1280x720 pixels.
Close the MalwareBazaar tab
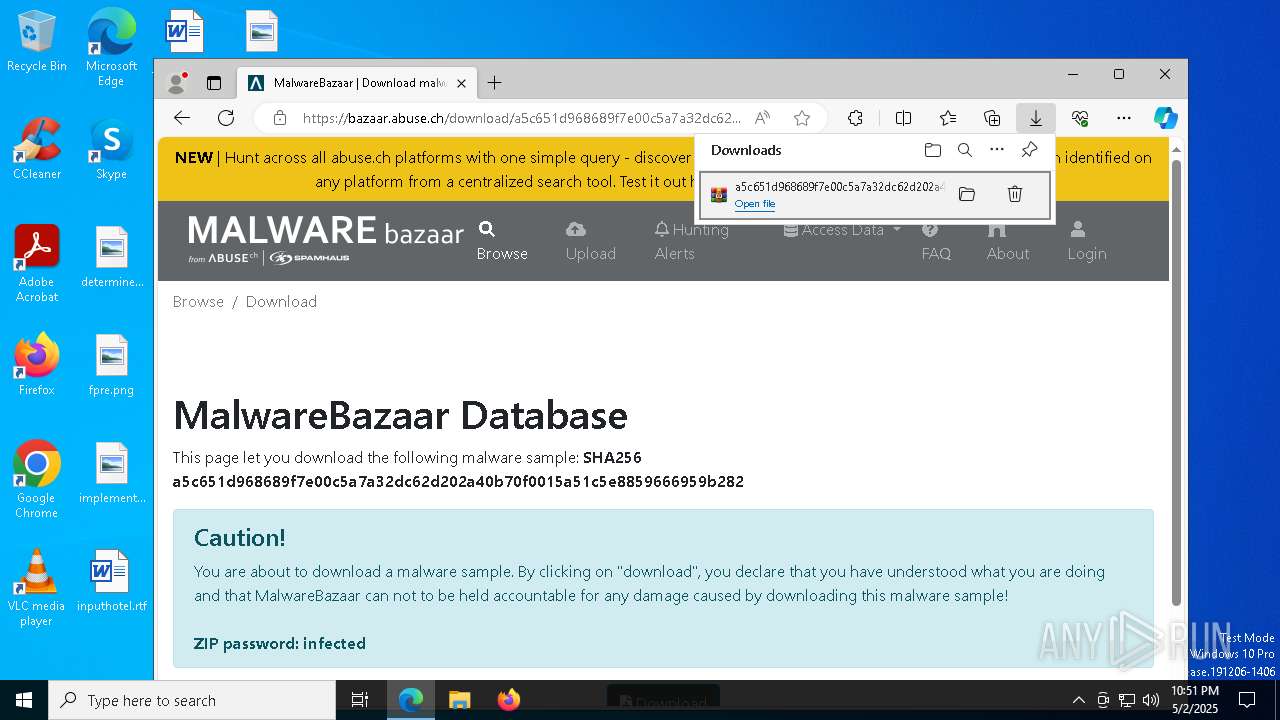click(x=461, y=83)
